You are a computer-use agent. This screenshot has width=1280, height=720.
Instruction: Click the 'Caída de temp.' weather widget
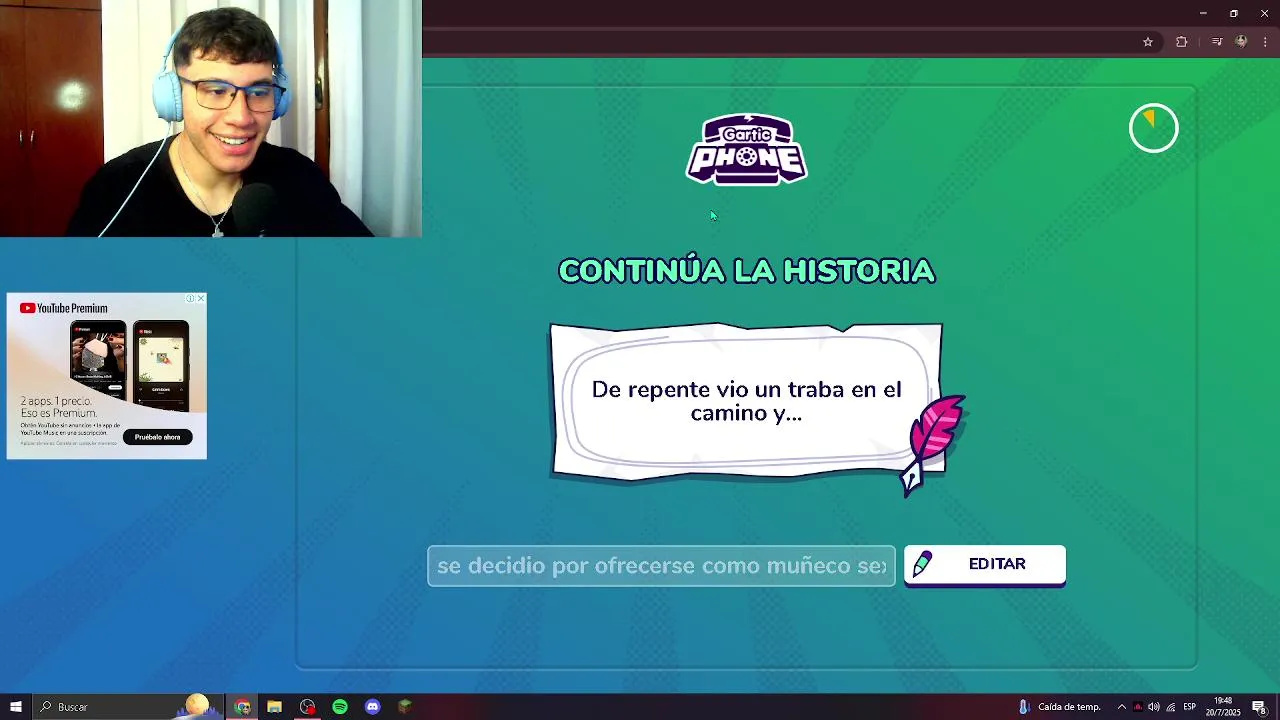coord(1060,707)
